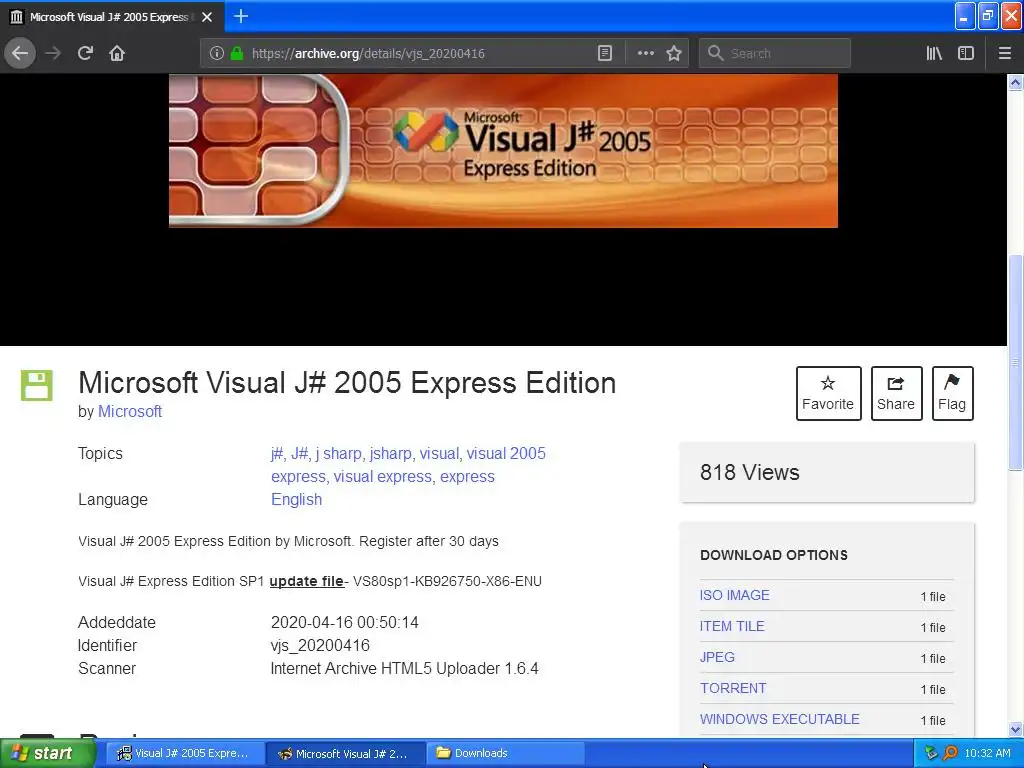The image size is (1024, 768).
Task: Flag this item
Action: click(x=952, y=393)
